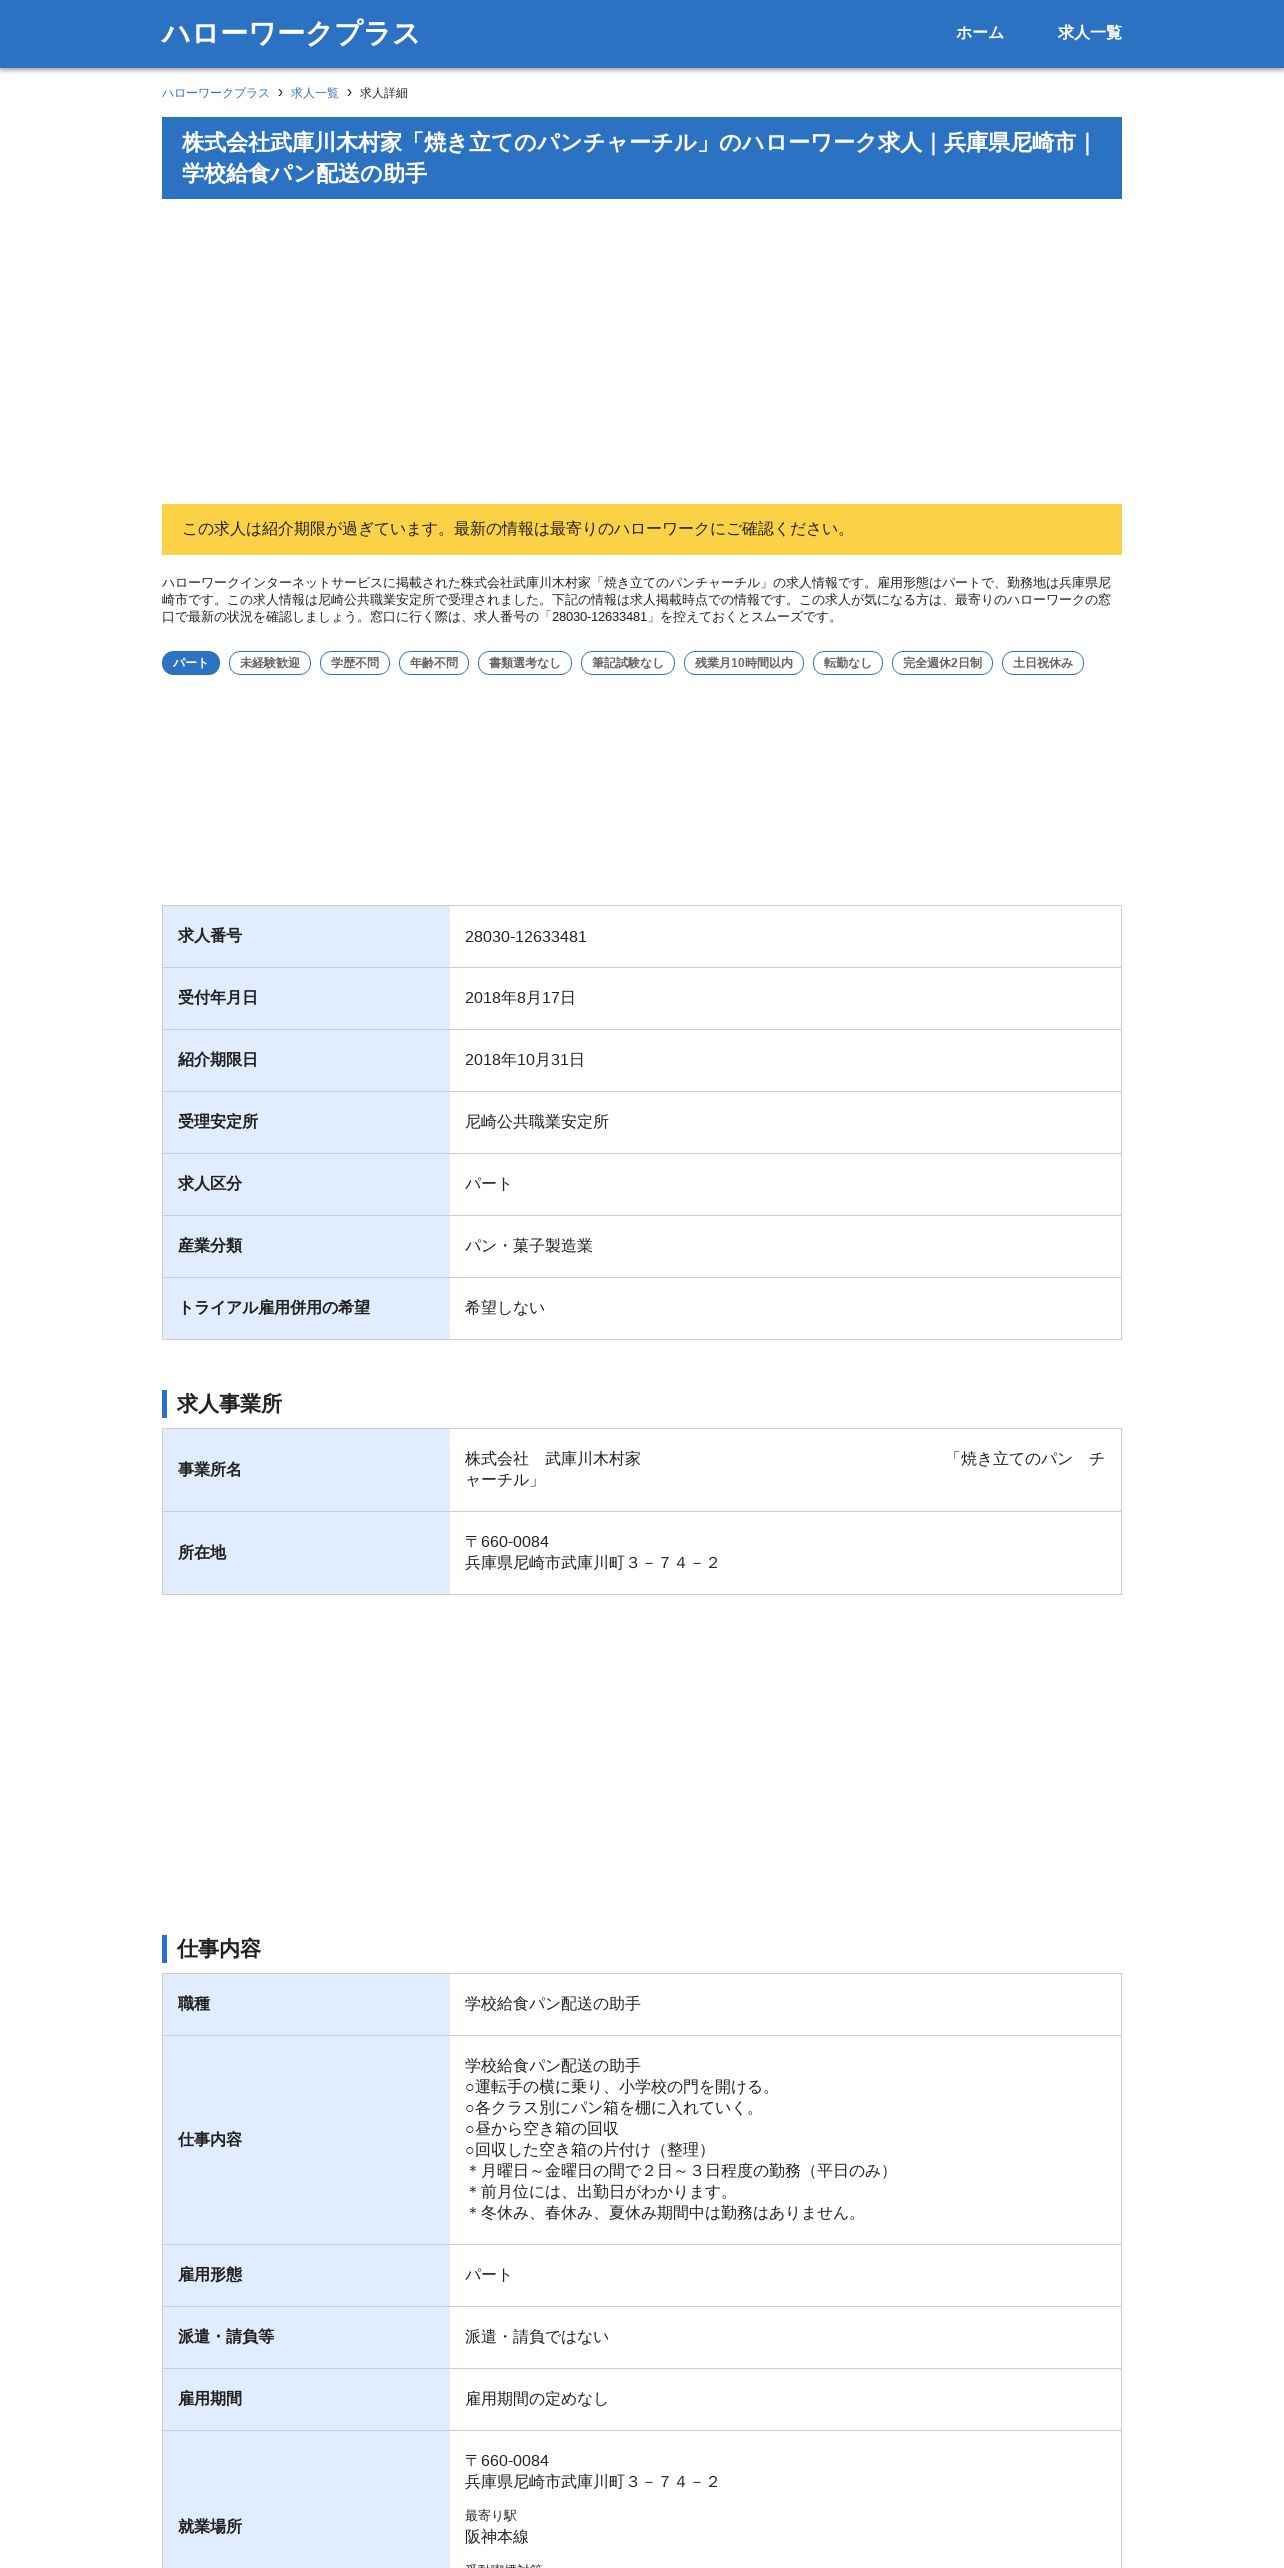Click the 求人一覧 breadcrumb link
The width and height of the screenshot is (1284, 2568).
[x=314, y=93]
